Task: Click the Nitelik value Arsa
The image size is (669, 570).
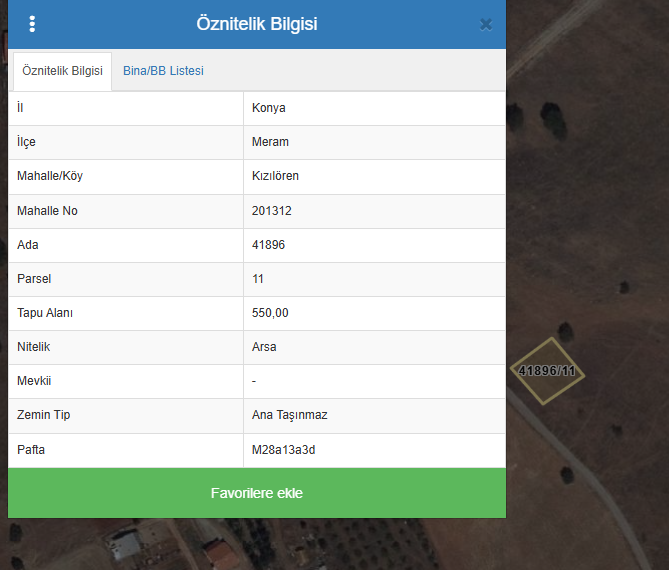Action: point(264,347)
